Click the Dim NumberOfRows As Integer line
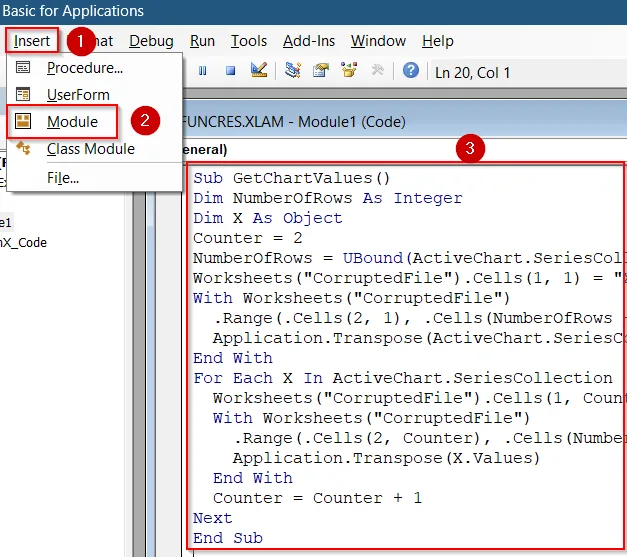Screen dimensions: 627x557 [x=327, y=198]
